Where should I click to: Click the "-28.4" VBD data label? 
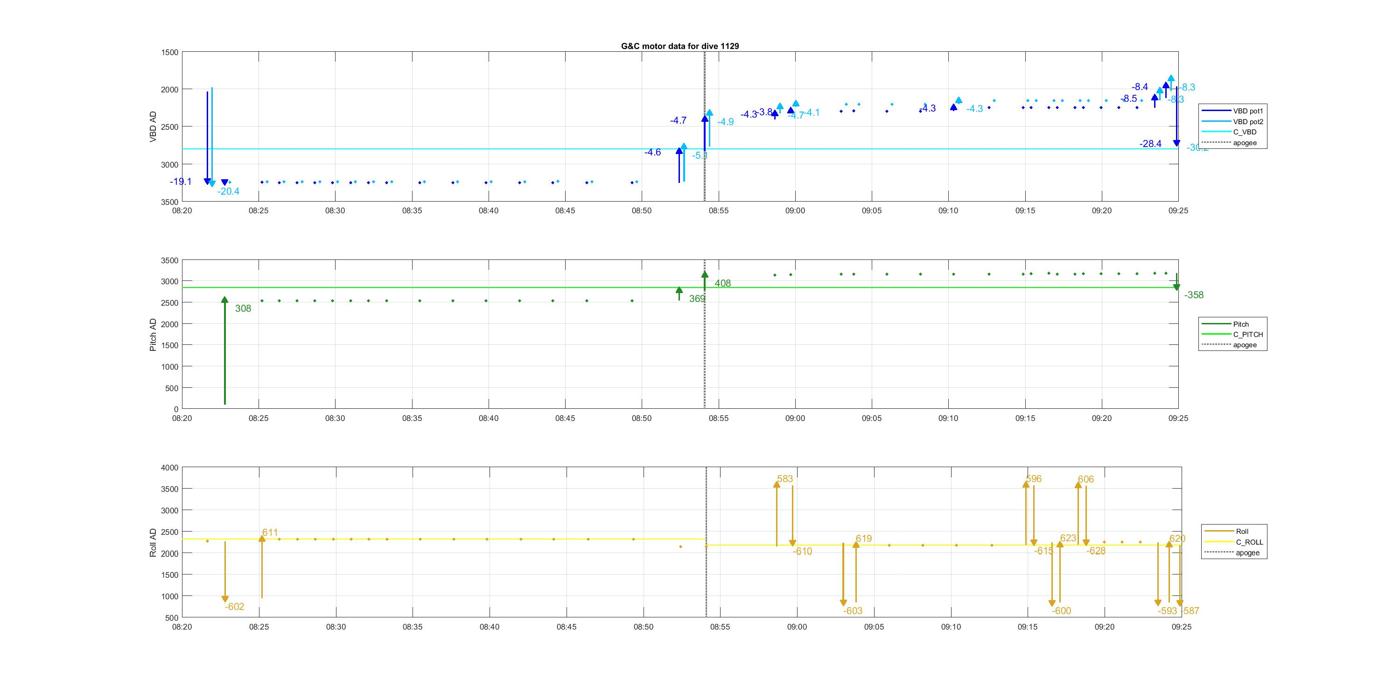(1151, 144)
